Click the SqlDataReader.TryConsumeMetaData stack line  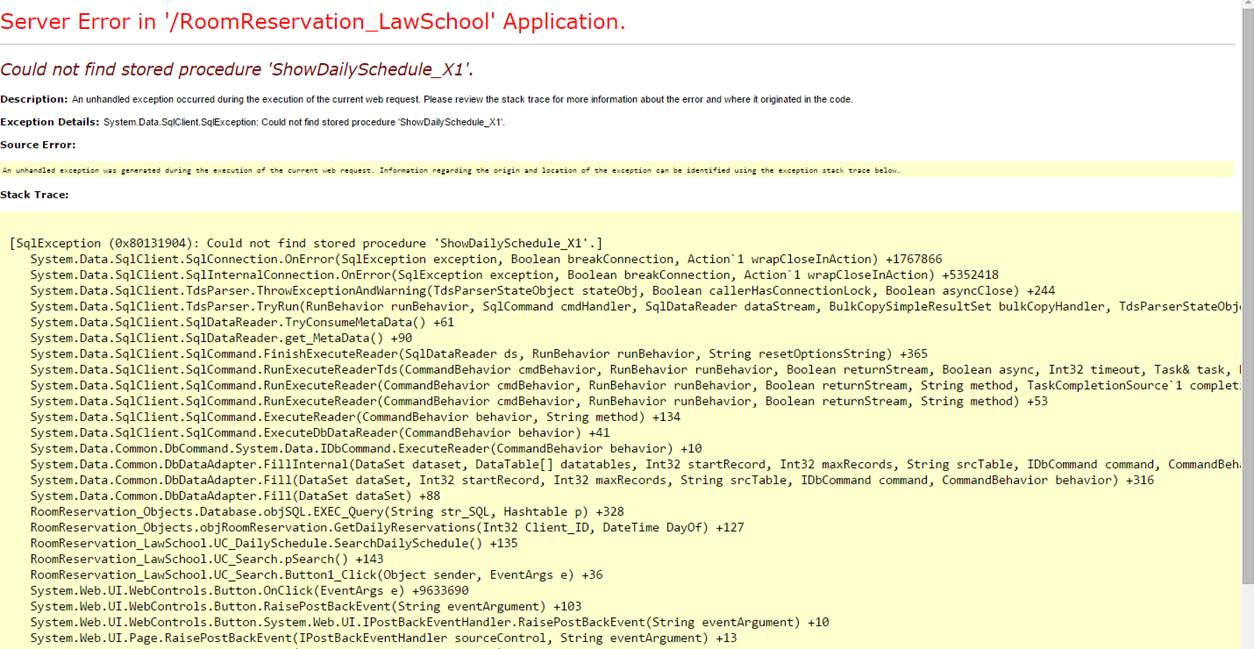click(x=242, y=322)
